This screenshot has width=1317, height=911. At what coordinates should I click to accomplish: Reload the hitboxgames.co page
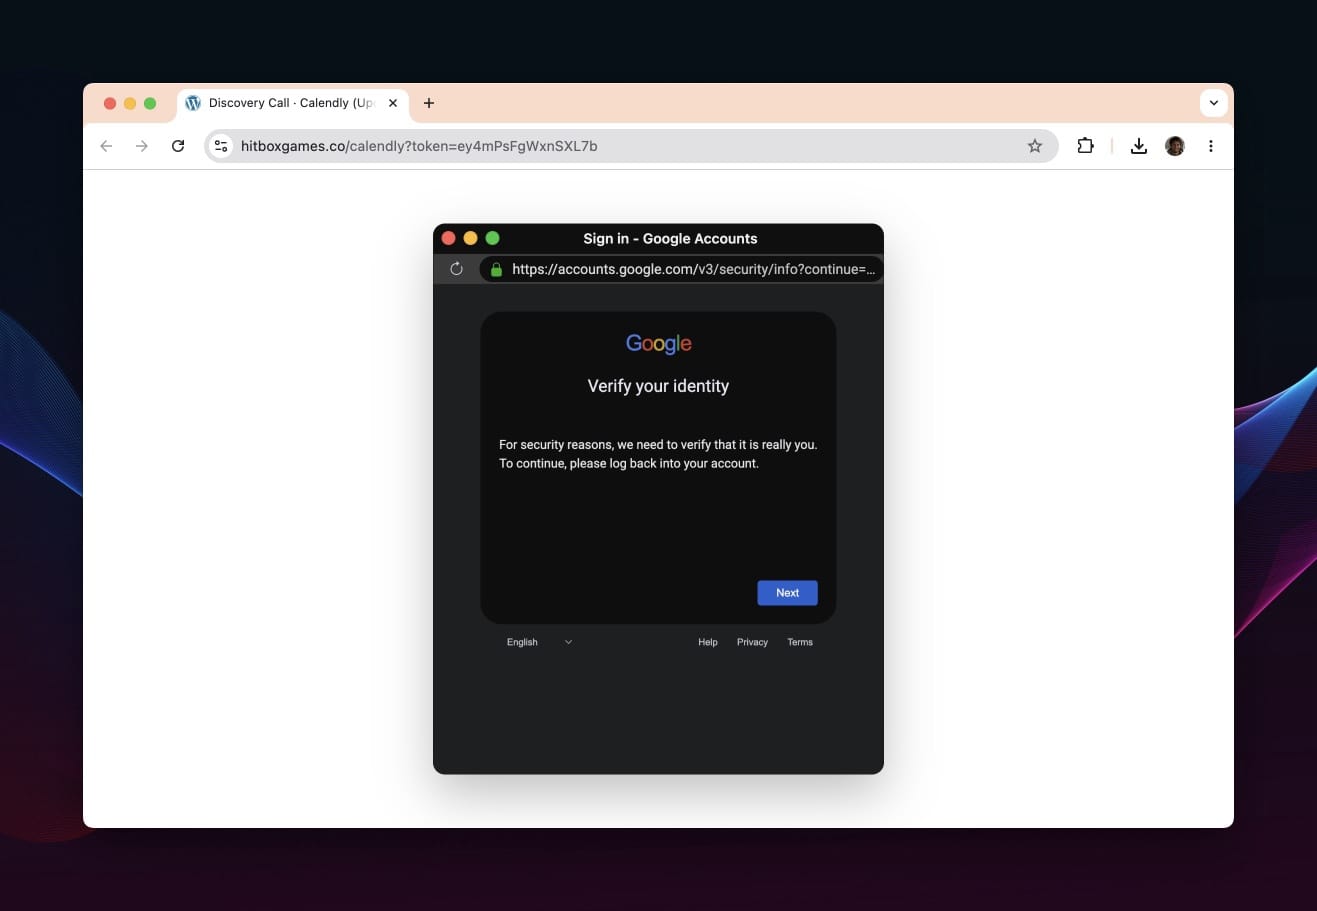[x=178, y=146]
